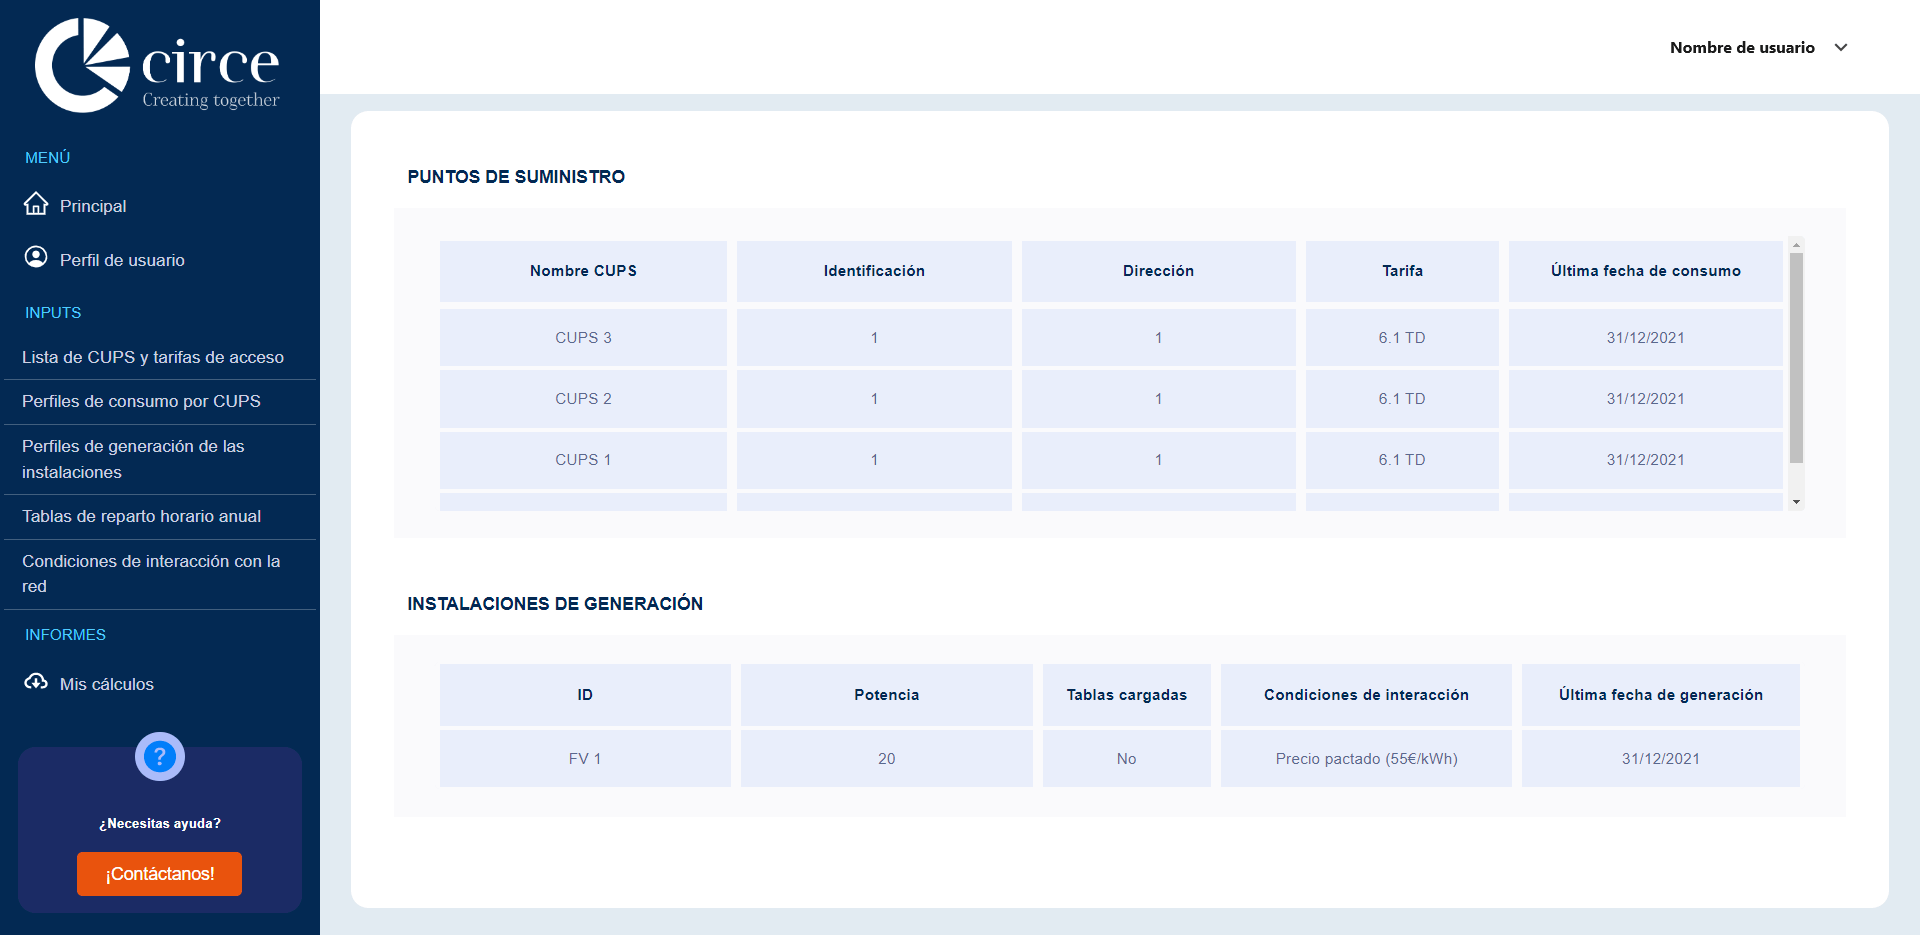Screen dimensions: 1920x935
Task: Click the supply points table scrollbar thumb
Action: (1796, 357)
